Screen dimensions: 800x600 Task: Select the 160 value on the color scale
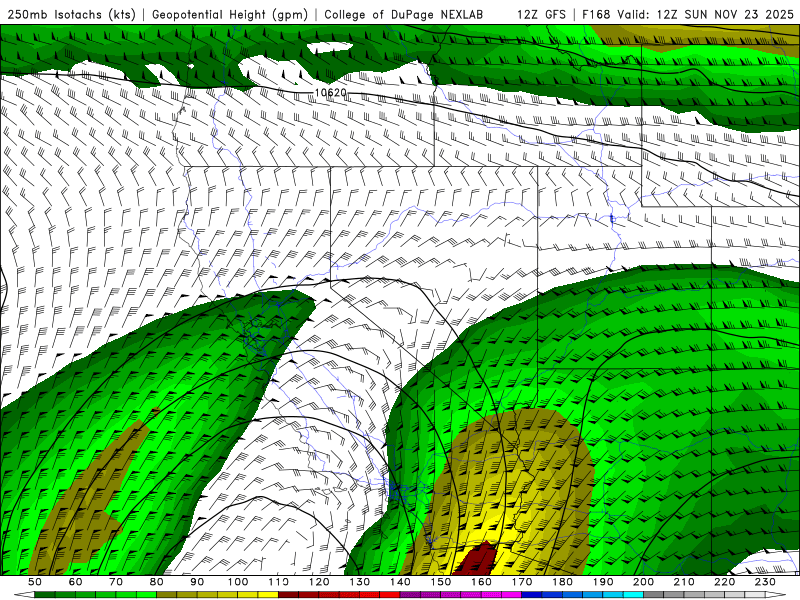(x=481, y=582)
